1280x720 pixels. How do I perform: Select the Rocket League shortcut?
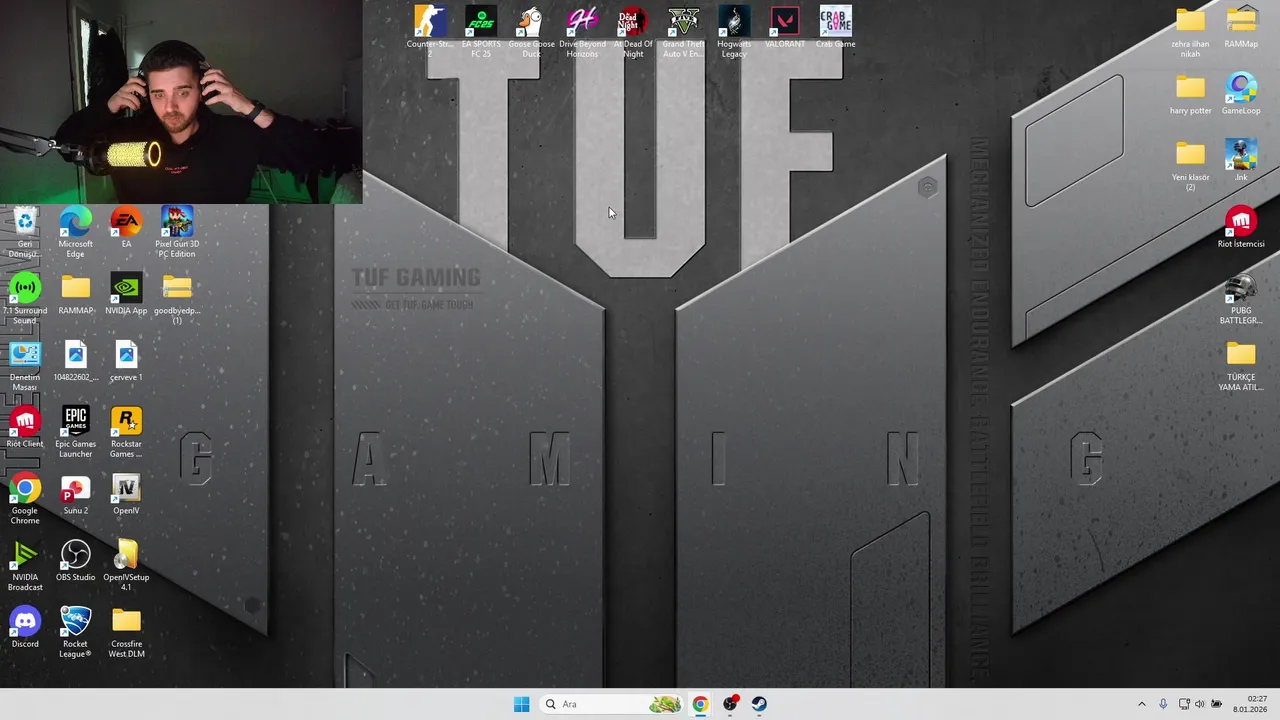pyautogui.click(x=75, y=621)
